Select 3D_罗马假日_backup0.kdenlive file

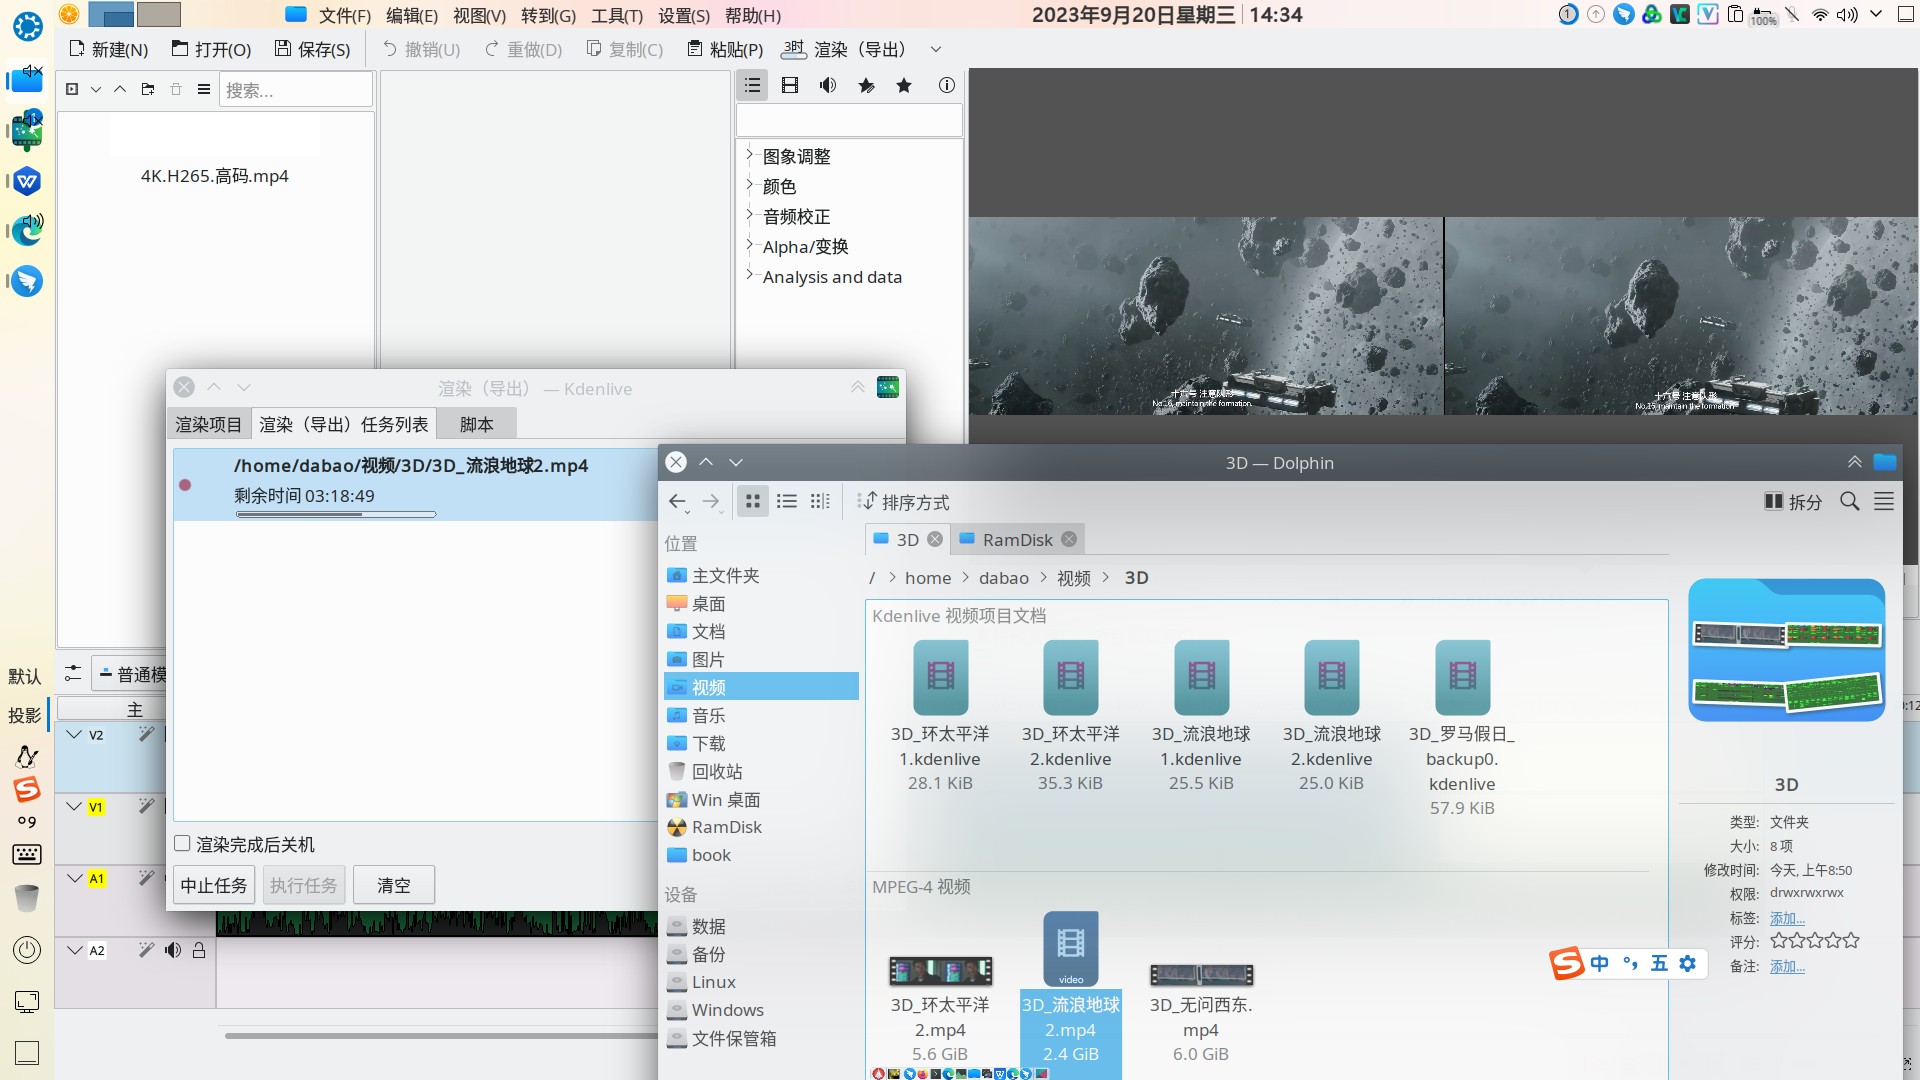click(1462, 728)
